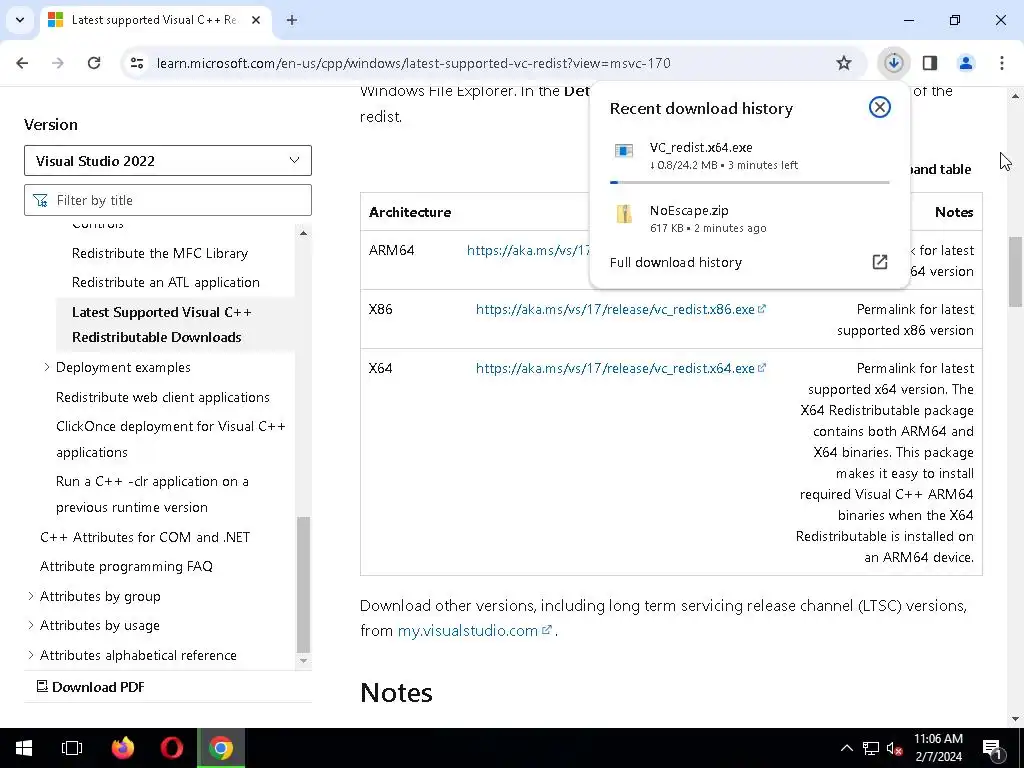Click Full download history entry
The width and height of the screenshot is (1024, 768).
click(749, 262)
